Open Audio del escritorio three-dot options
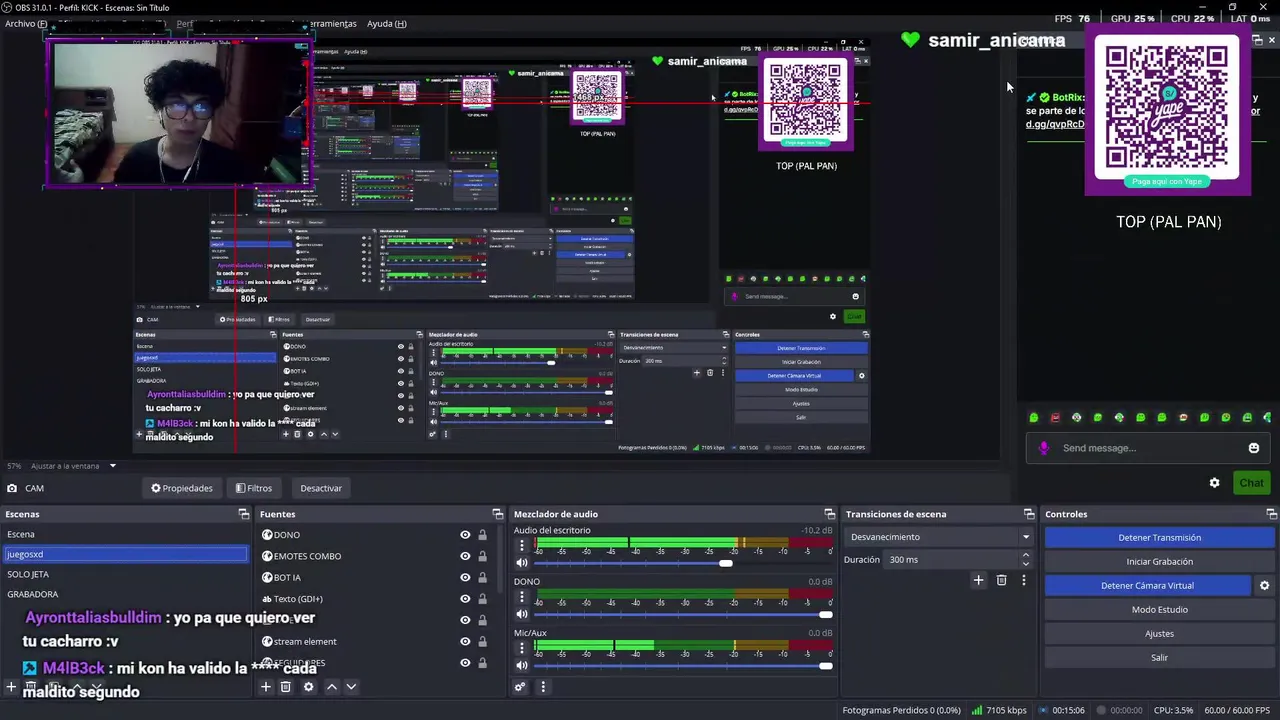Image resolution: width=1280 pixels, height=720 pixels. click(521, 546)
